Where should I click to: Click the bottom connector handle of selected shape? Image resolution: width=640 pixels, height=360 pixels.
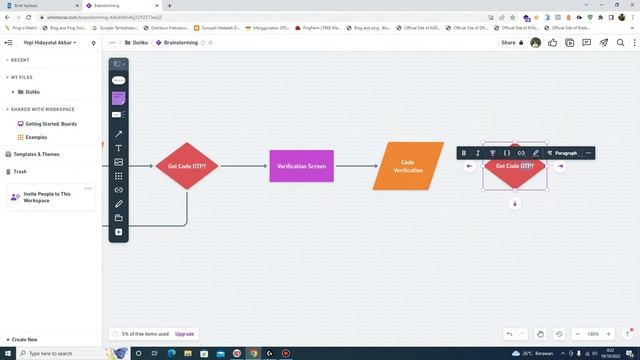[x=515, y=203]
